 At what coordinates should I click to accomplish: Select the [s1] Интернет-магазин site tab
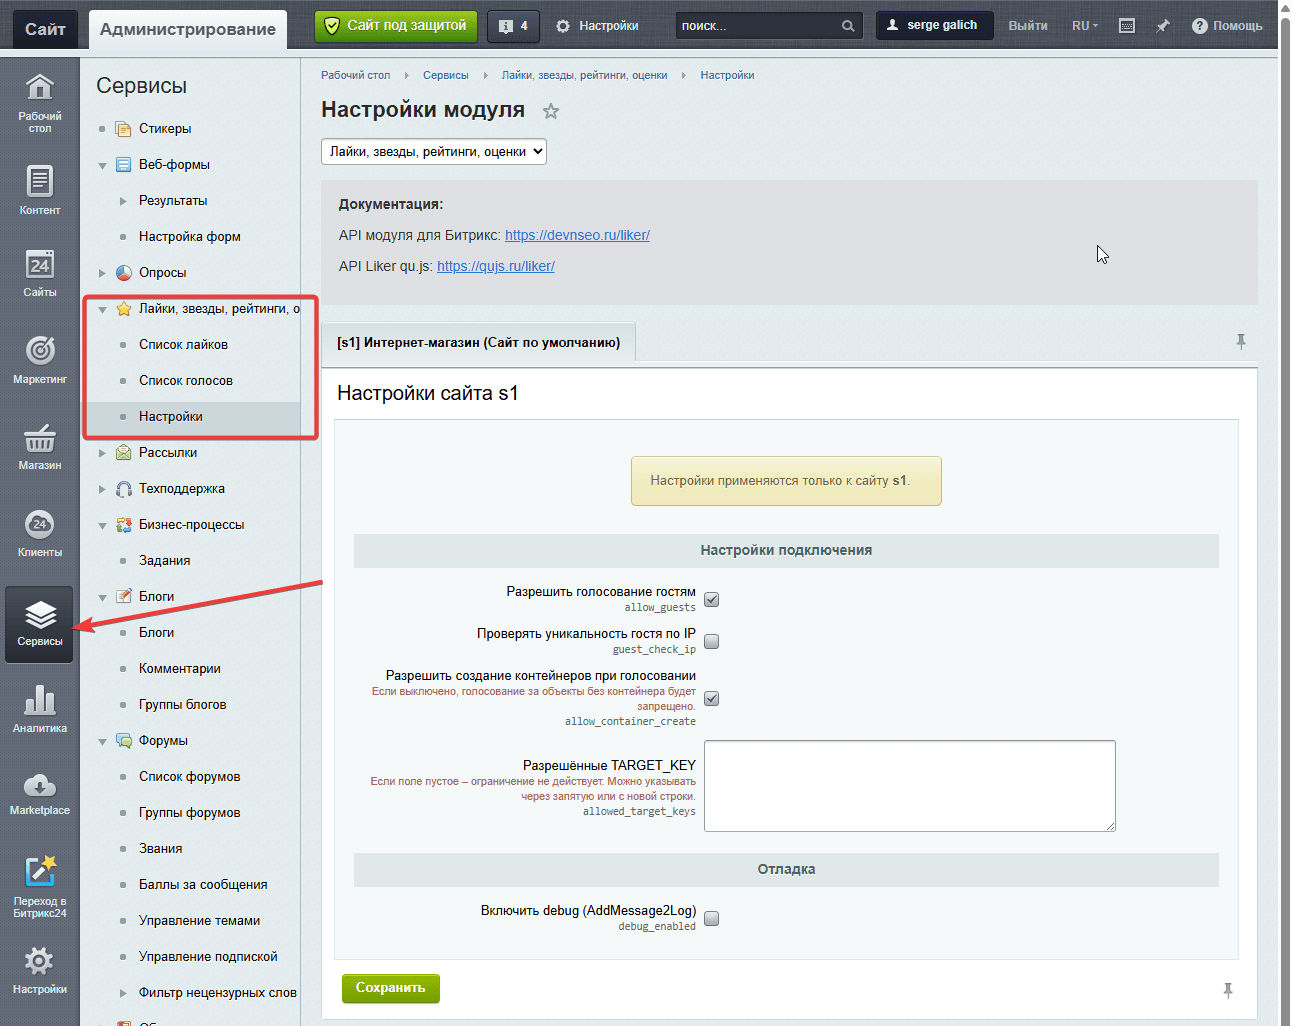pos(478,342)
